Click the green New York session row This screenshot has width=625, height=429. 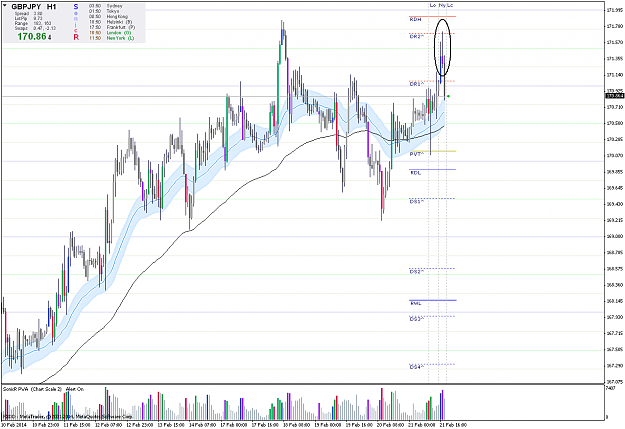tap(111, 38)
